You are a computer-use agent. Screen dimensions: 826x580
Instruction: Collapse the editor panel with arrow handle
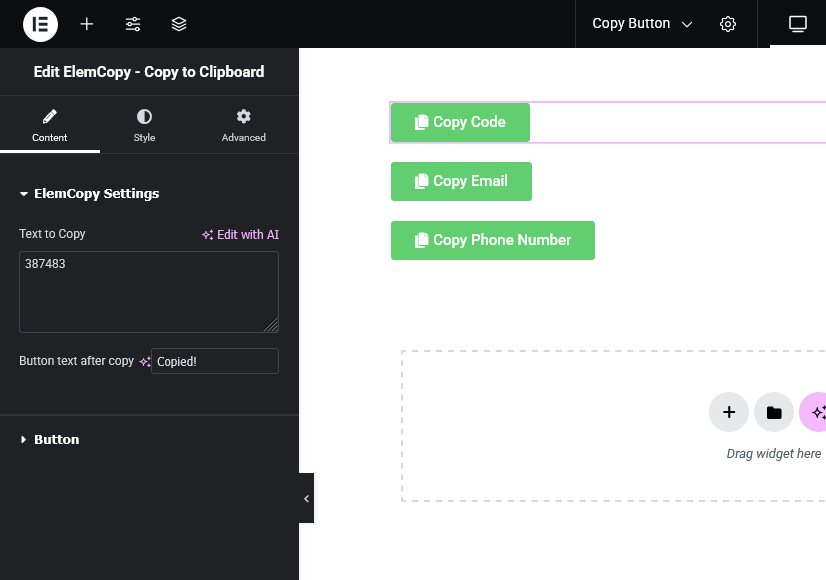[307, 498]
